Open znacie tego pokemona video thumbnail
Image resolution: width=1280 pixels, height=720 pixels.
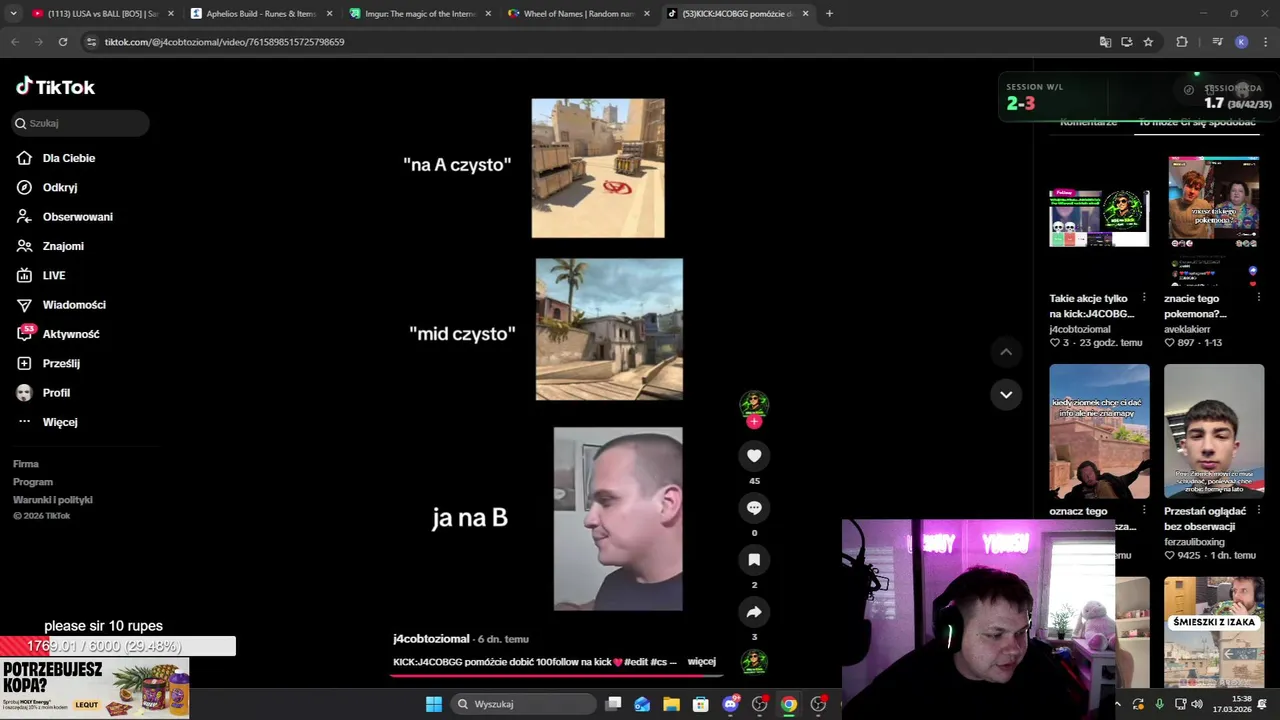[x=1214, y=220]
